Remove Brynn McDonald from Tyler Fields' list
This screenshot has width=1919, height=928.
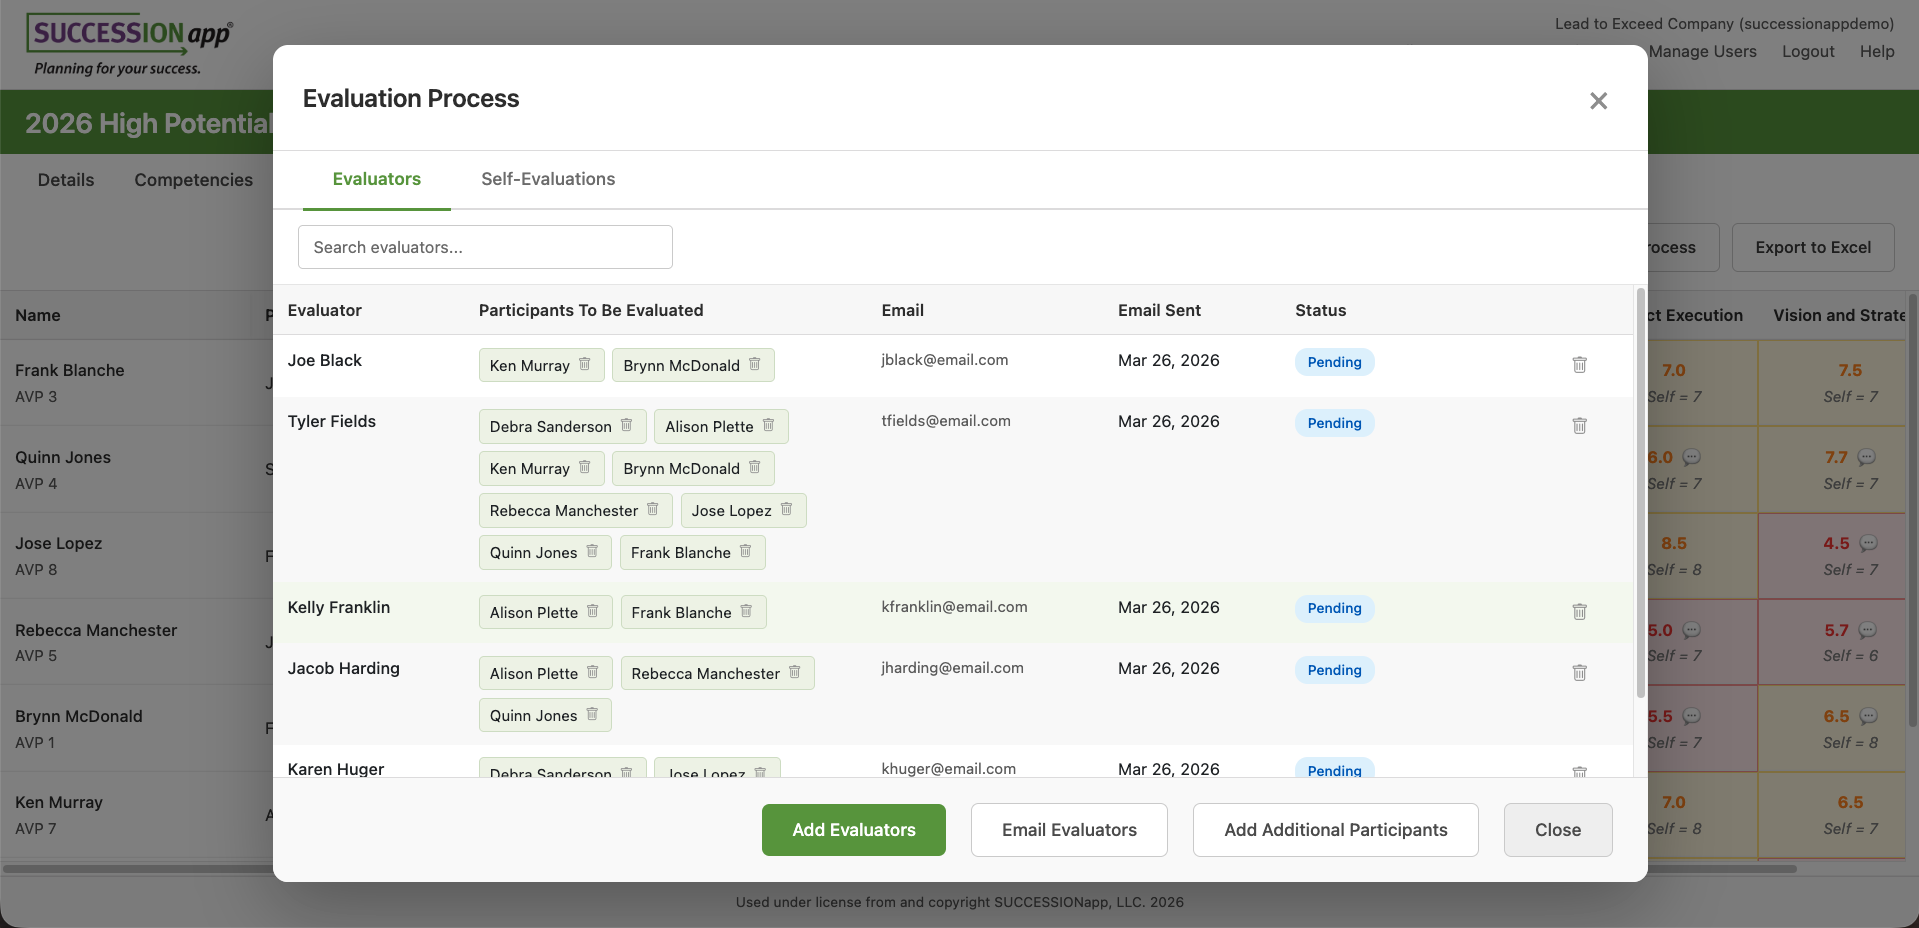pos(755,467)
